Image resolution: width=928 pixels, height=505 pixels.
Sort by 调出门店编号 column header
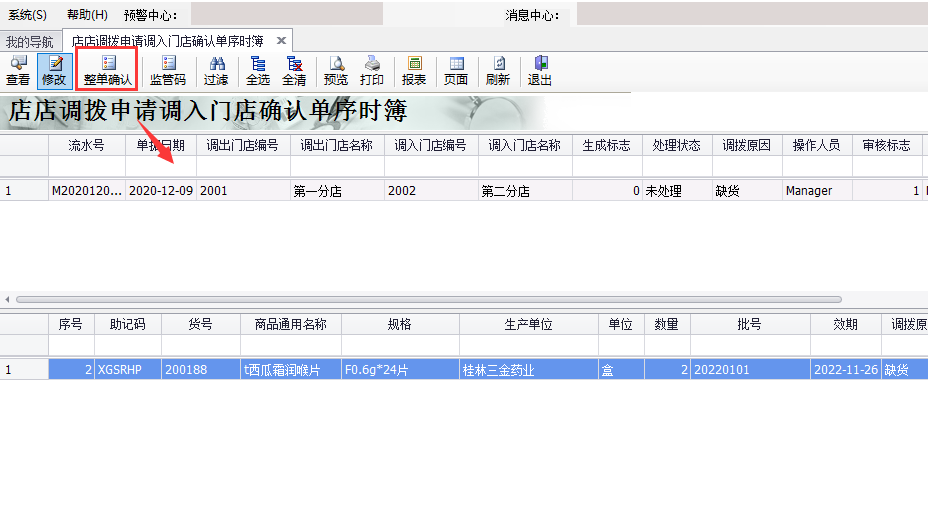[x=243, y=145]
